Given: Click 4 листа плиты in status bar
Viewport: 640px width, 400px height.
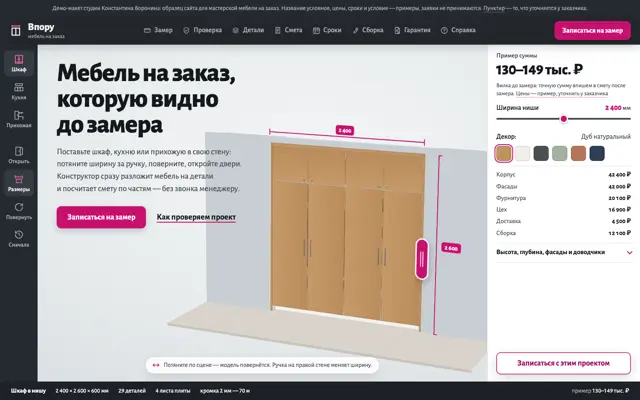Looking at the screenshot, I should 173,391.
